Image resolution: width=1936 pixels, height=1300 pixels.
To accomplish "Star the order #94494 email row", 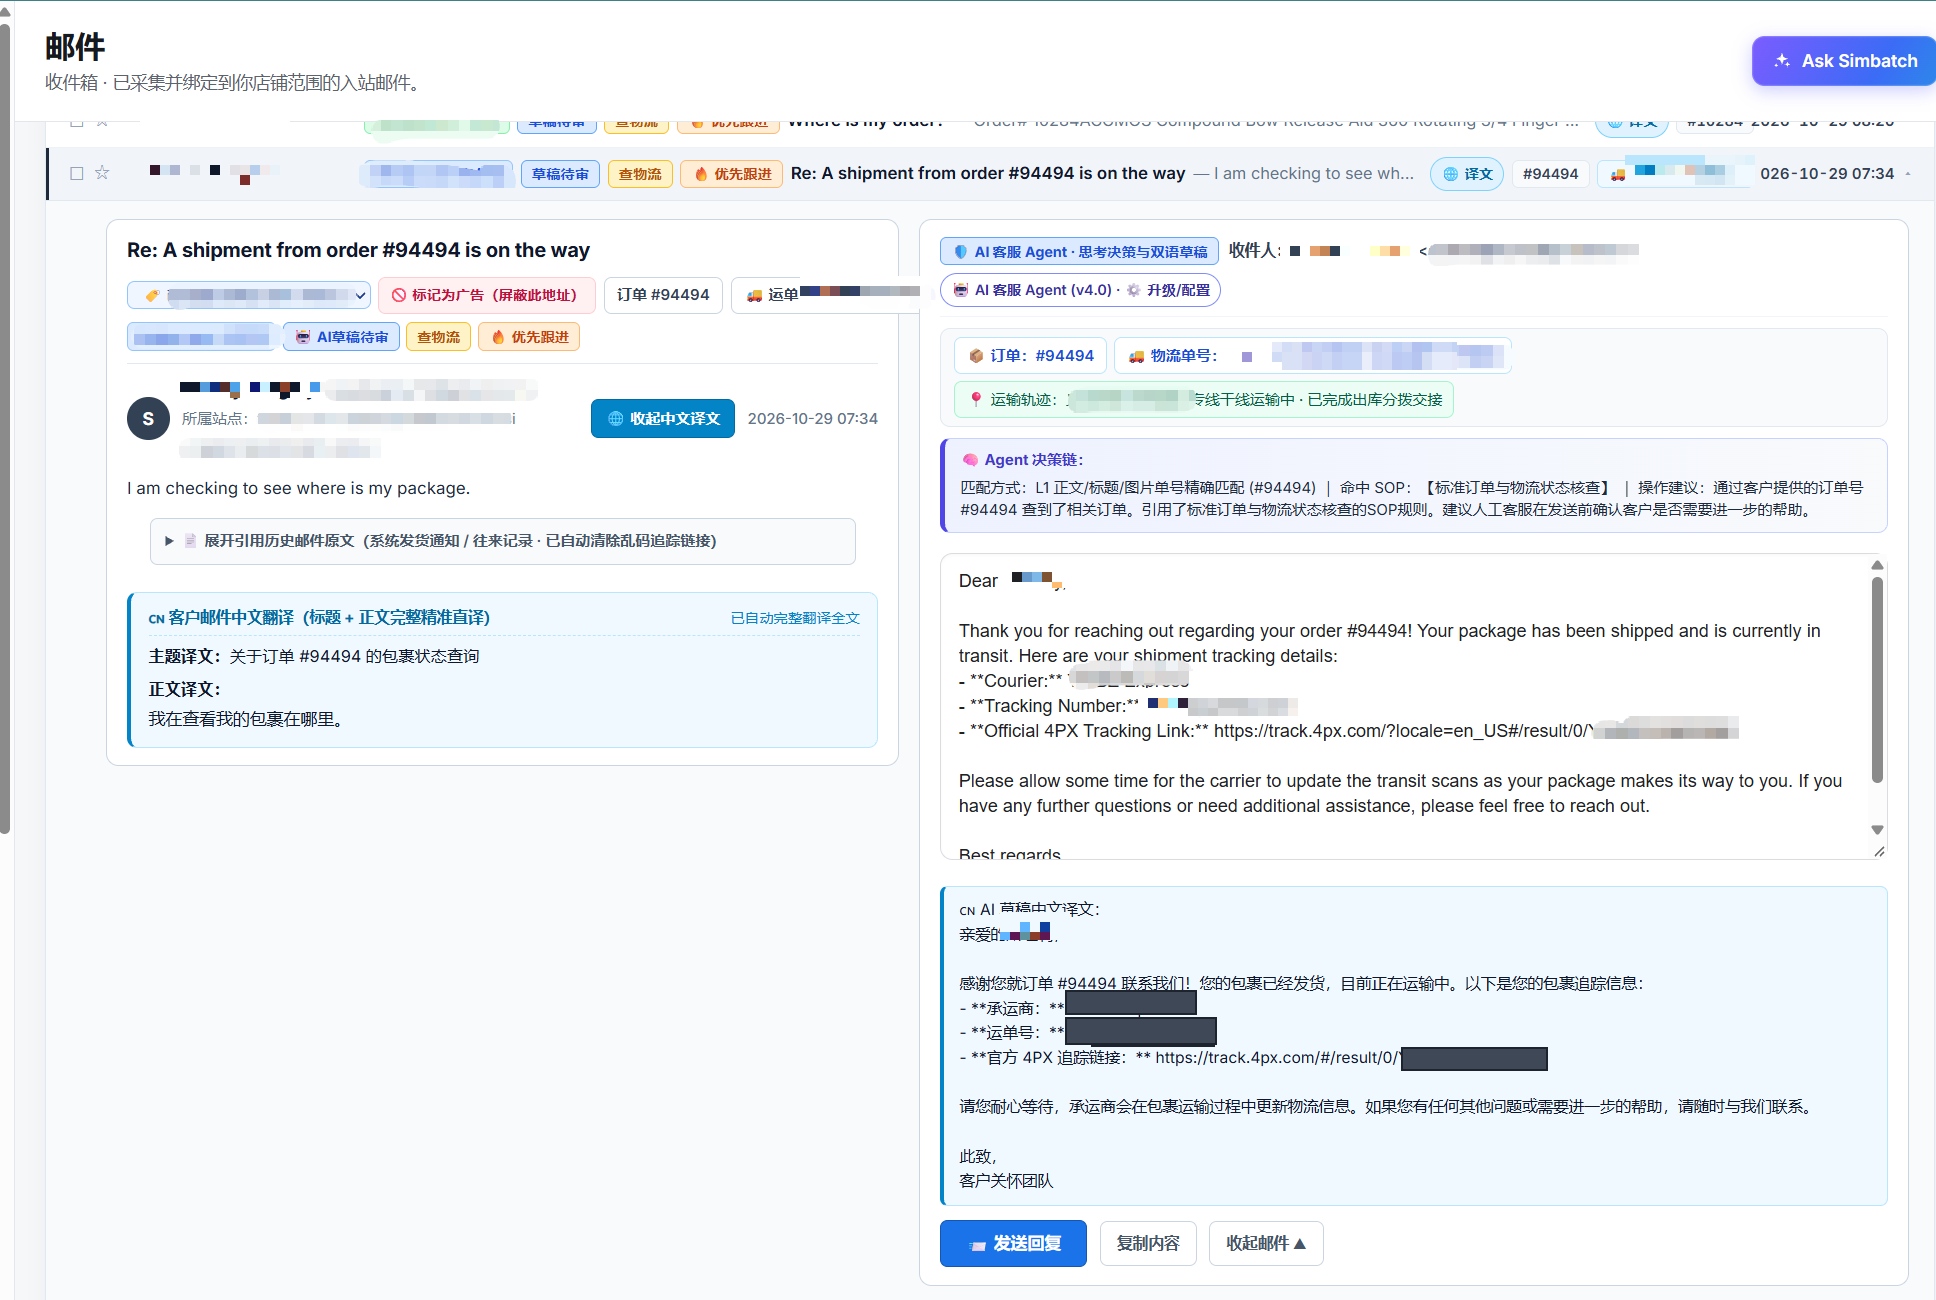I will 102,173.
